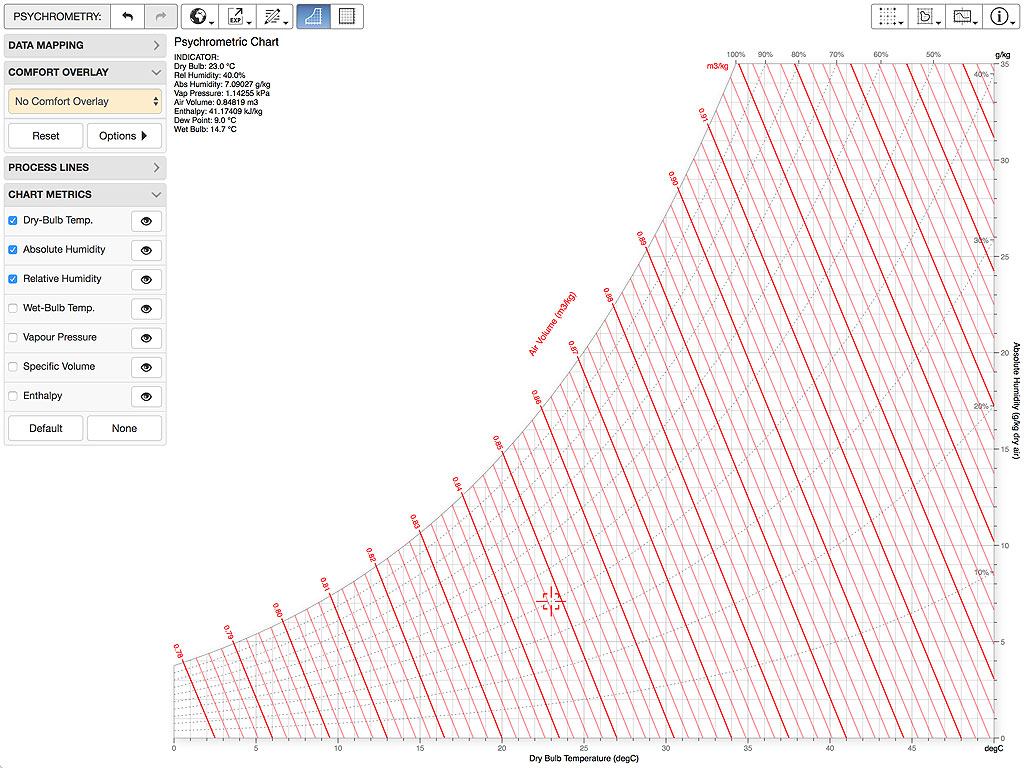Screen dimensions: 1024x768
Task: Click the PSYCHROMETRY: label button
Action: click(x=57, y=16)
